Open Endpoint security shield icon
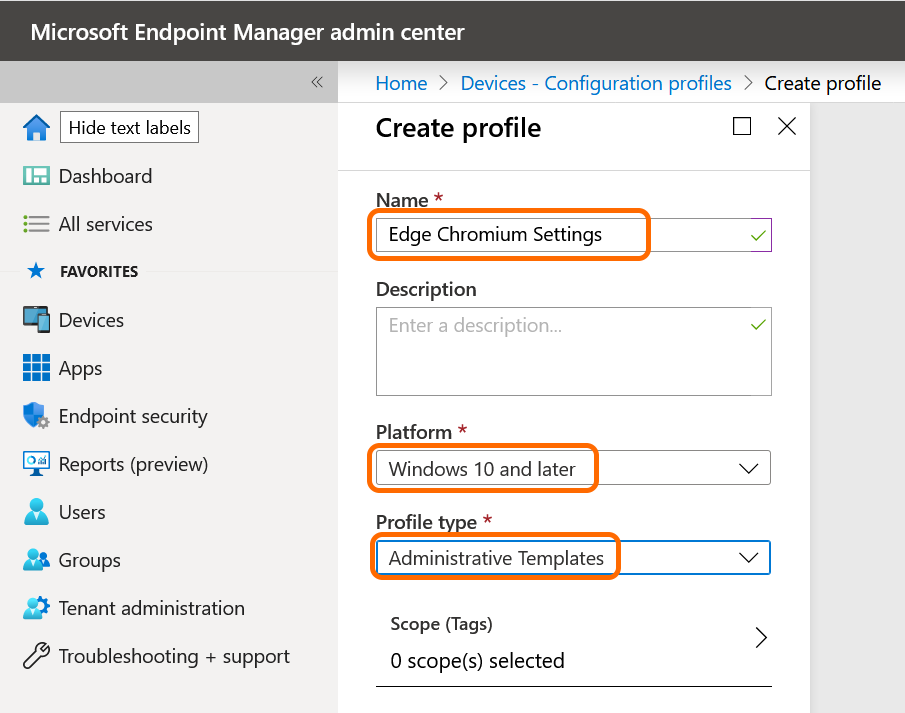 36,416
